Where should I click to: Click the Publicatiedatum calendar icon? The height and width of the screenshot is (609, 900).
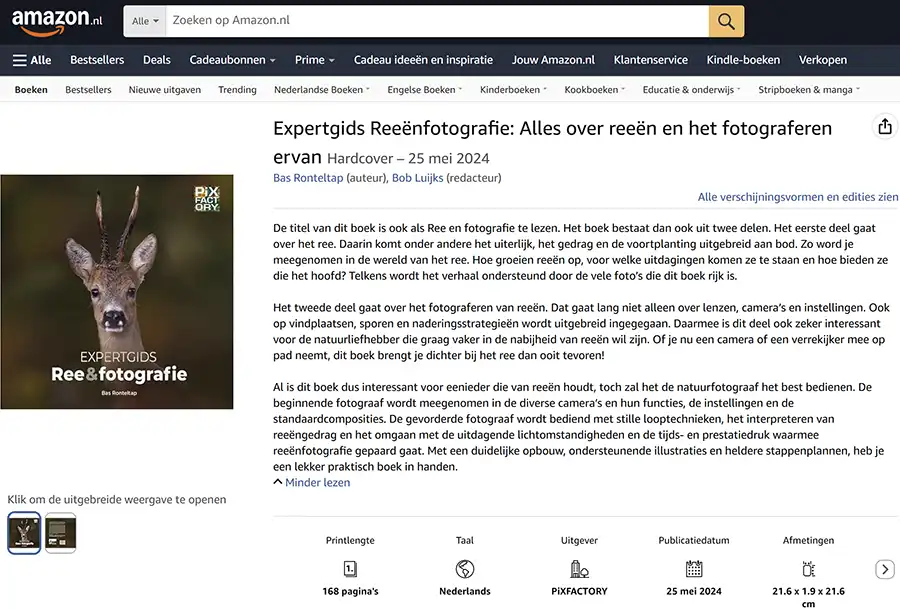pyautogui.click(x=693, y=569)
